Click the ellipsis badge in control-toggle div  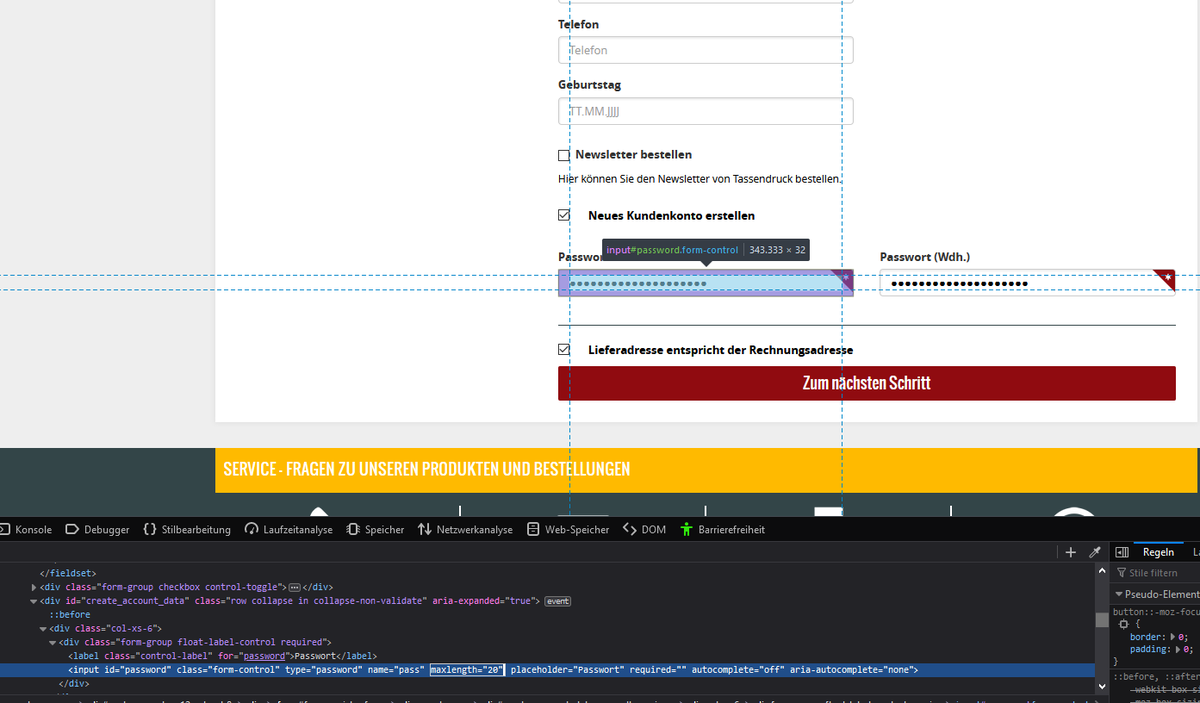(294, 587)
